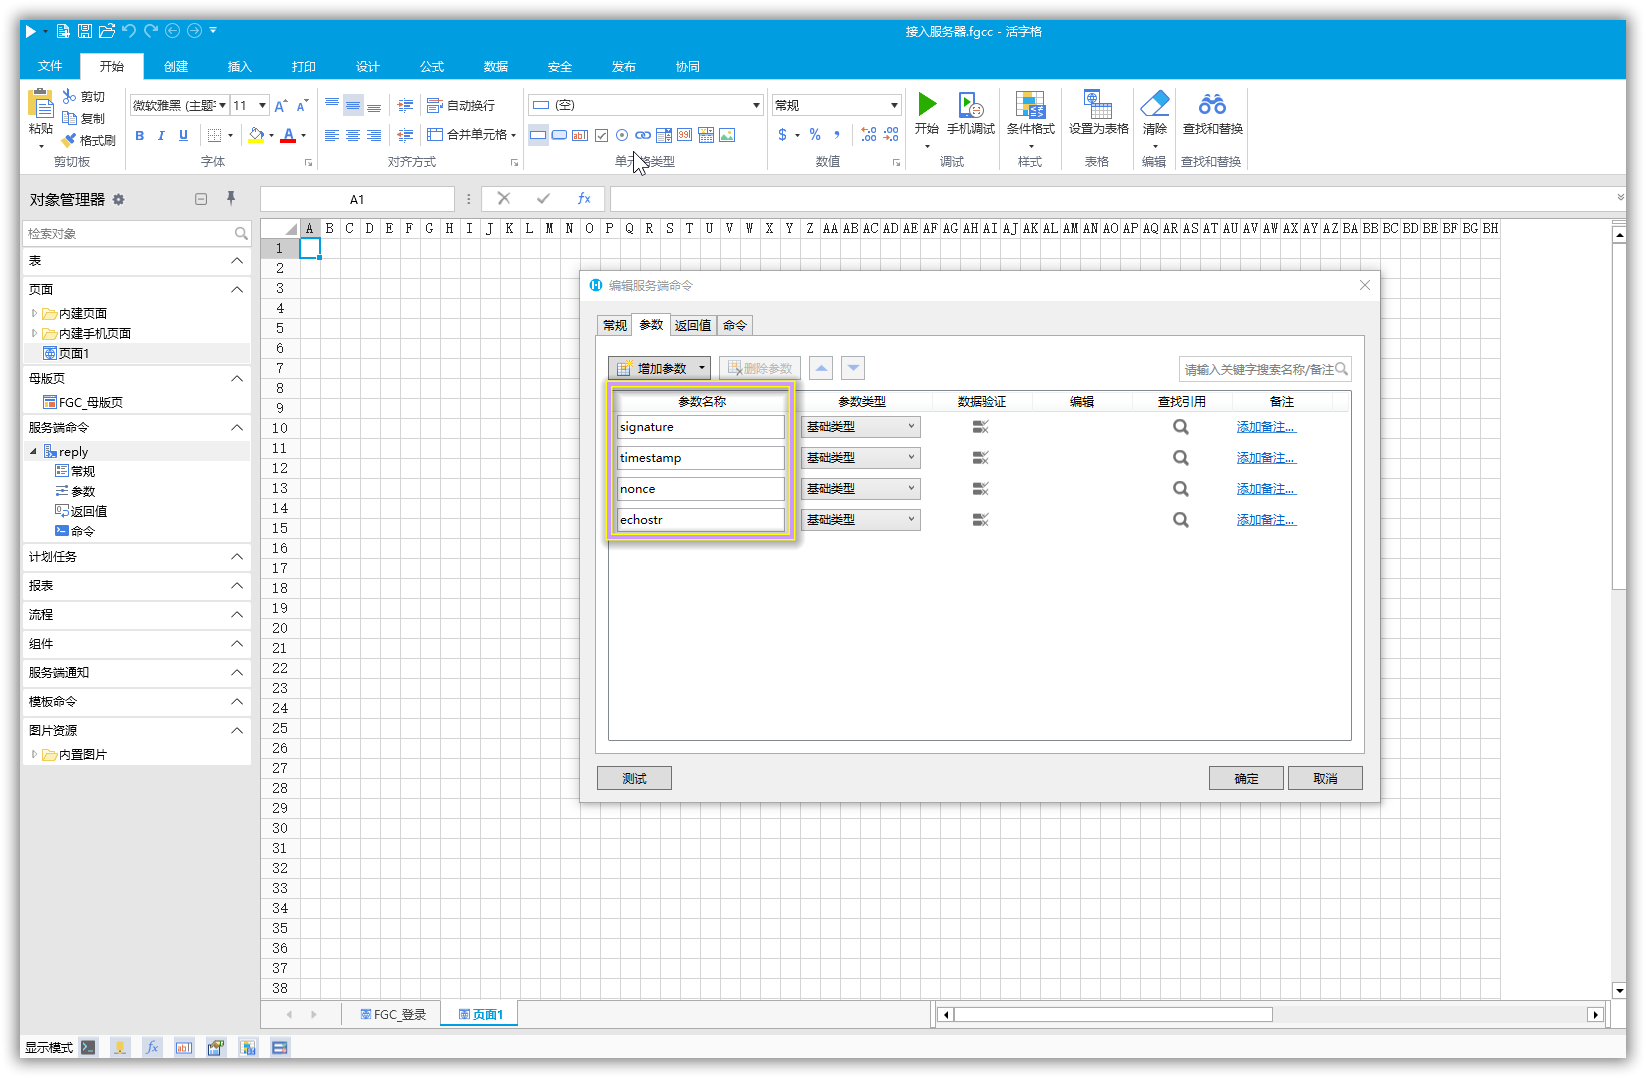Click the increase font size icon

pos(281,105)
